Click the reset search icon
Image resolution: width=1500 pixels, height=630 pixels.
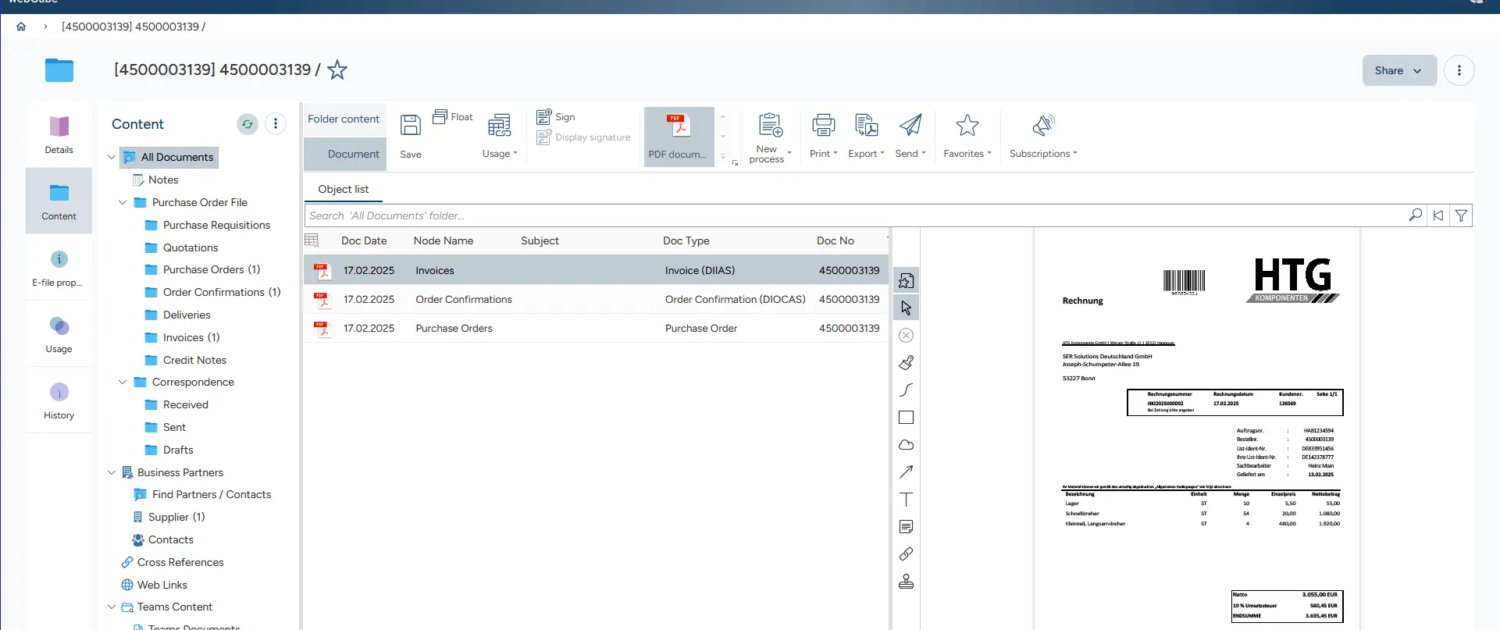[1438, 215]
